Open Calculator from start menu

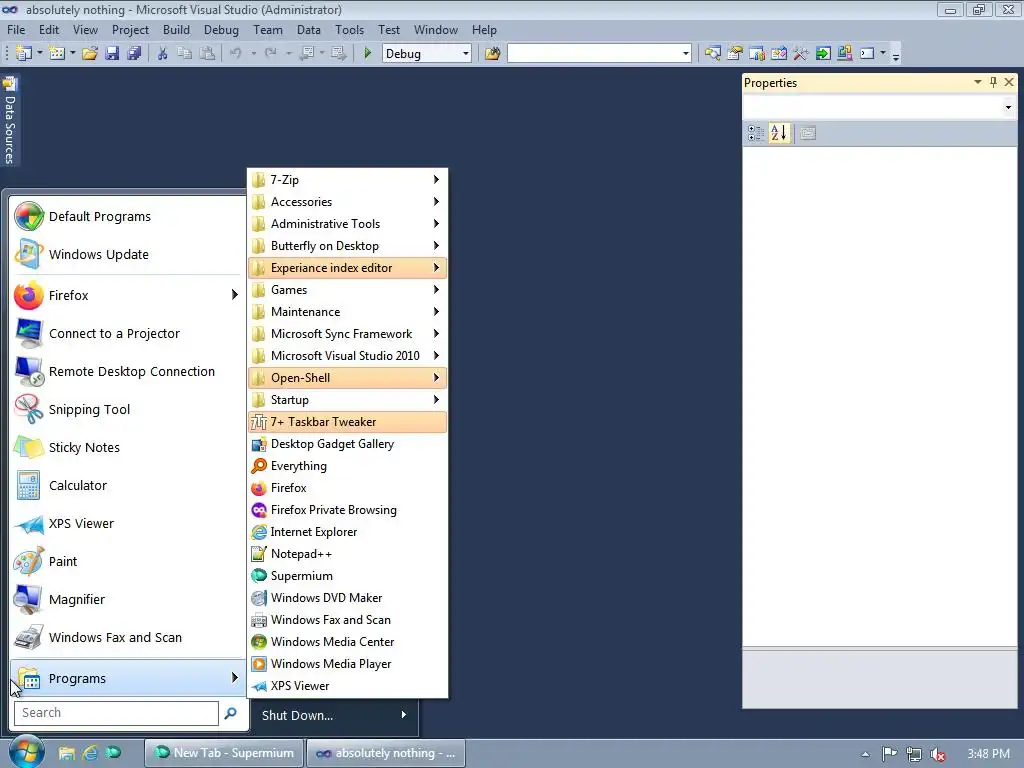click(x=127, y=486)
